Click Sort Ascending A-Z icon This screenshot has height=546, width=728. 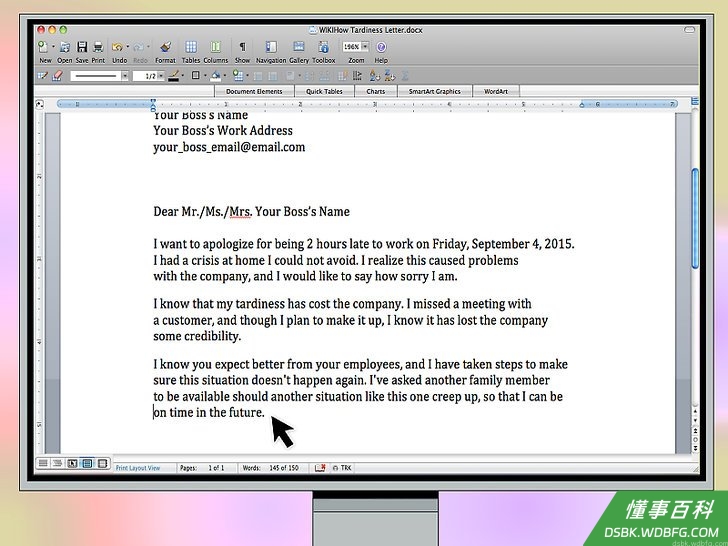pos(375,76)
